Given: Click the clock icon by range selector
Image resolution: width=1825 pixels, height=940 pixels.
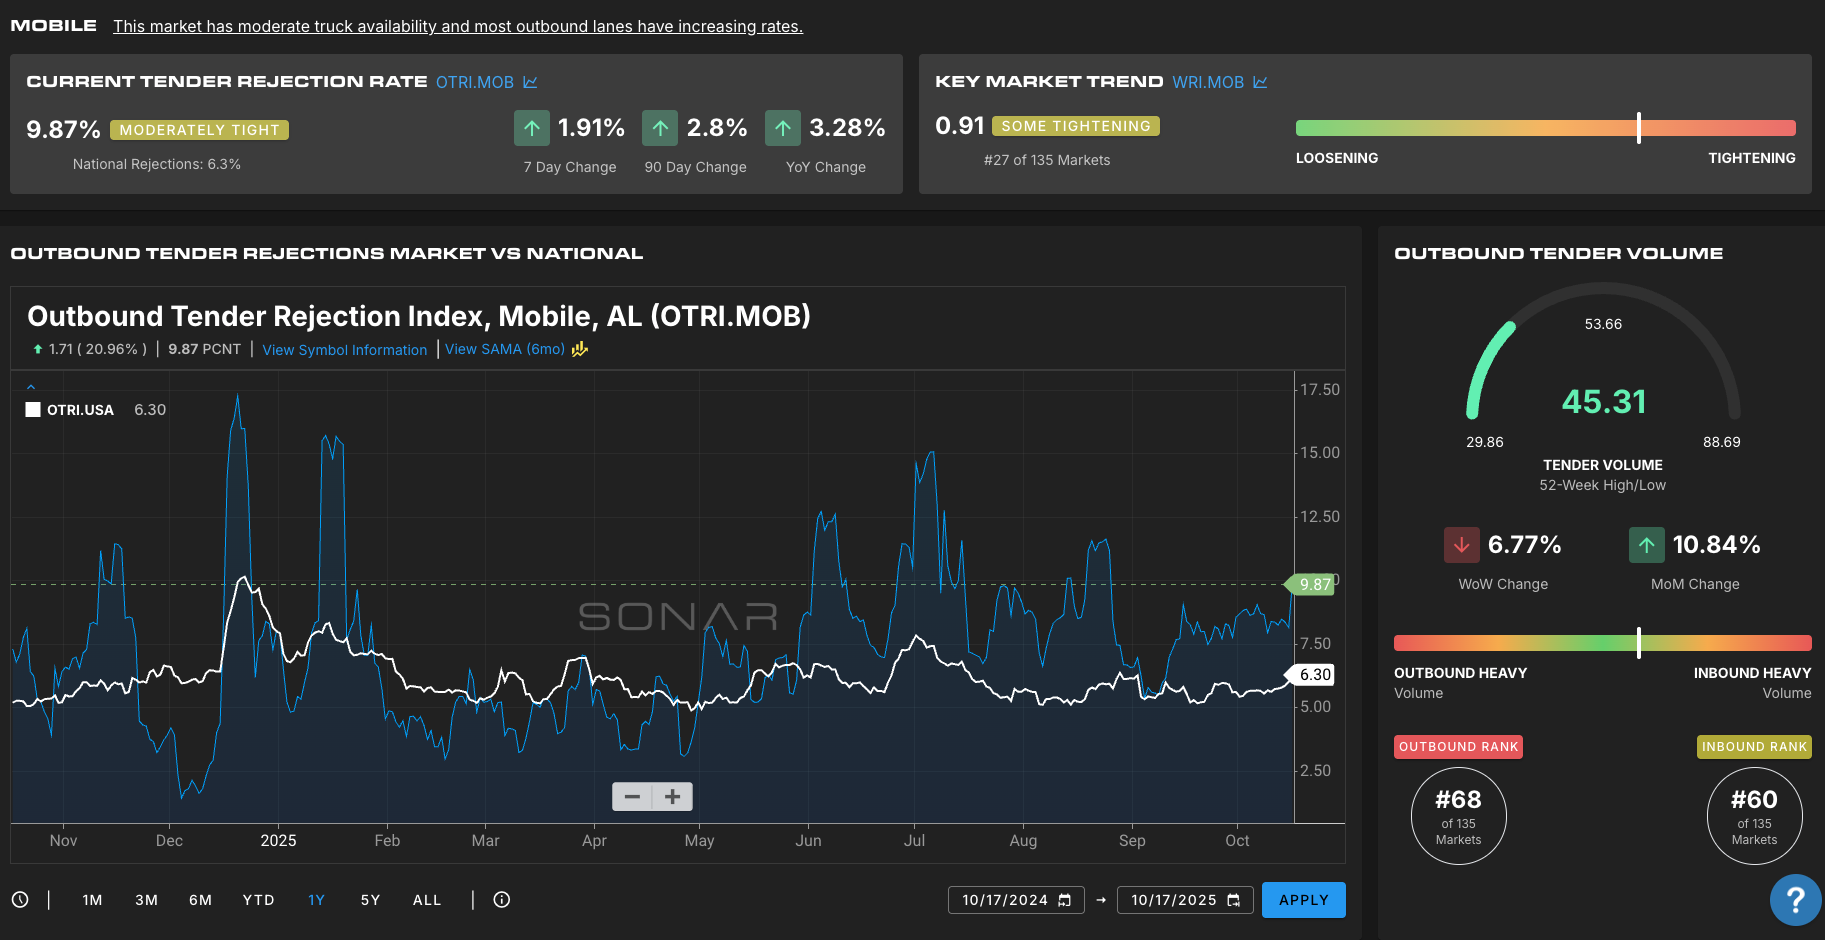Looking at the screenshot, I should tap(20, 900).
